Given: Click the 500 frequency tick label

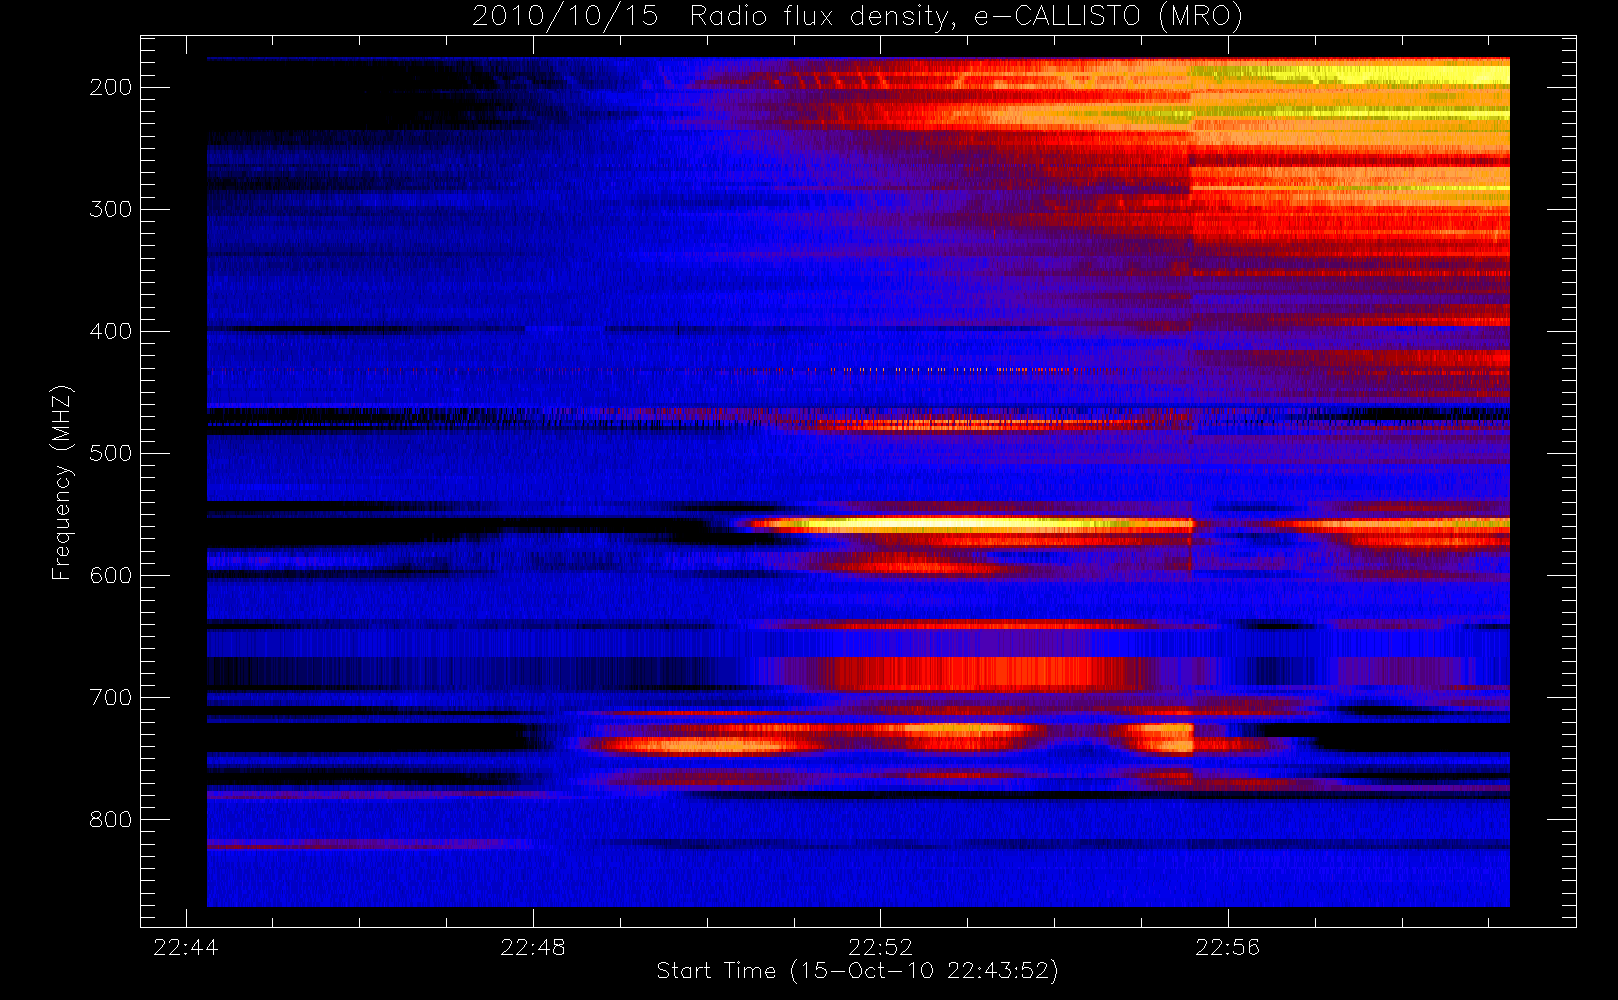Looking at the screenshot, I should point(111,453).
